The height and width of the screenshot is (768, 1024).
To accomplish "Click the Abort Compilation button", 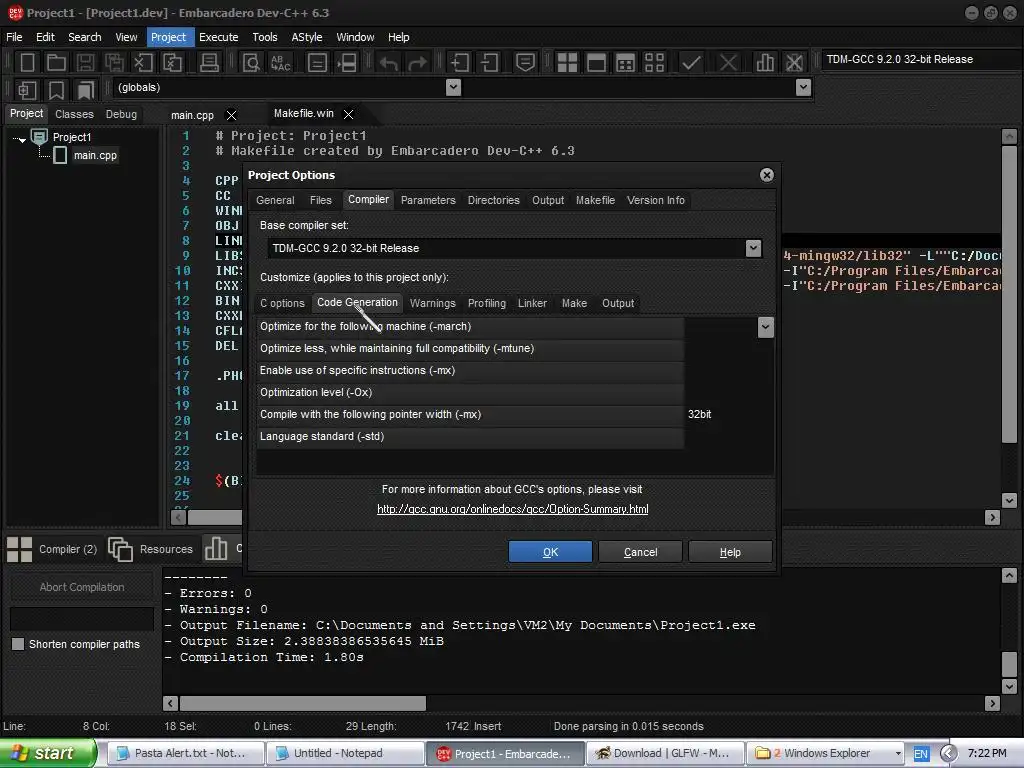I will tap(82, 587).
